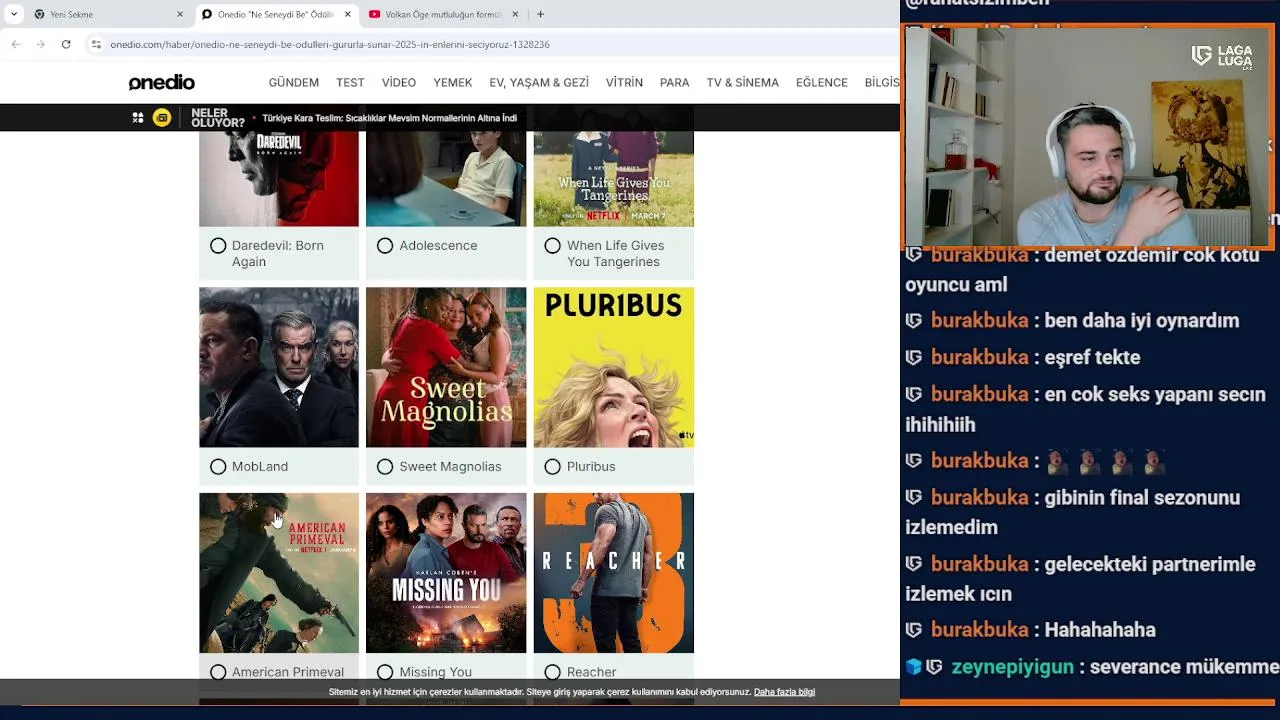Go to EV, YAŞAM & GEZİ section
The height and width of the screenshot is (720, 1280).
tap(539, 83)
